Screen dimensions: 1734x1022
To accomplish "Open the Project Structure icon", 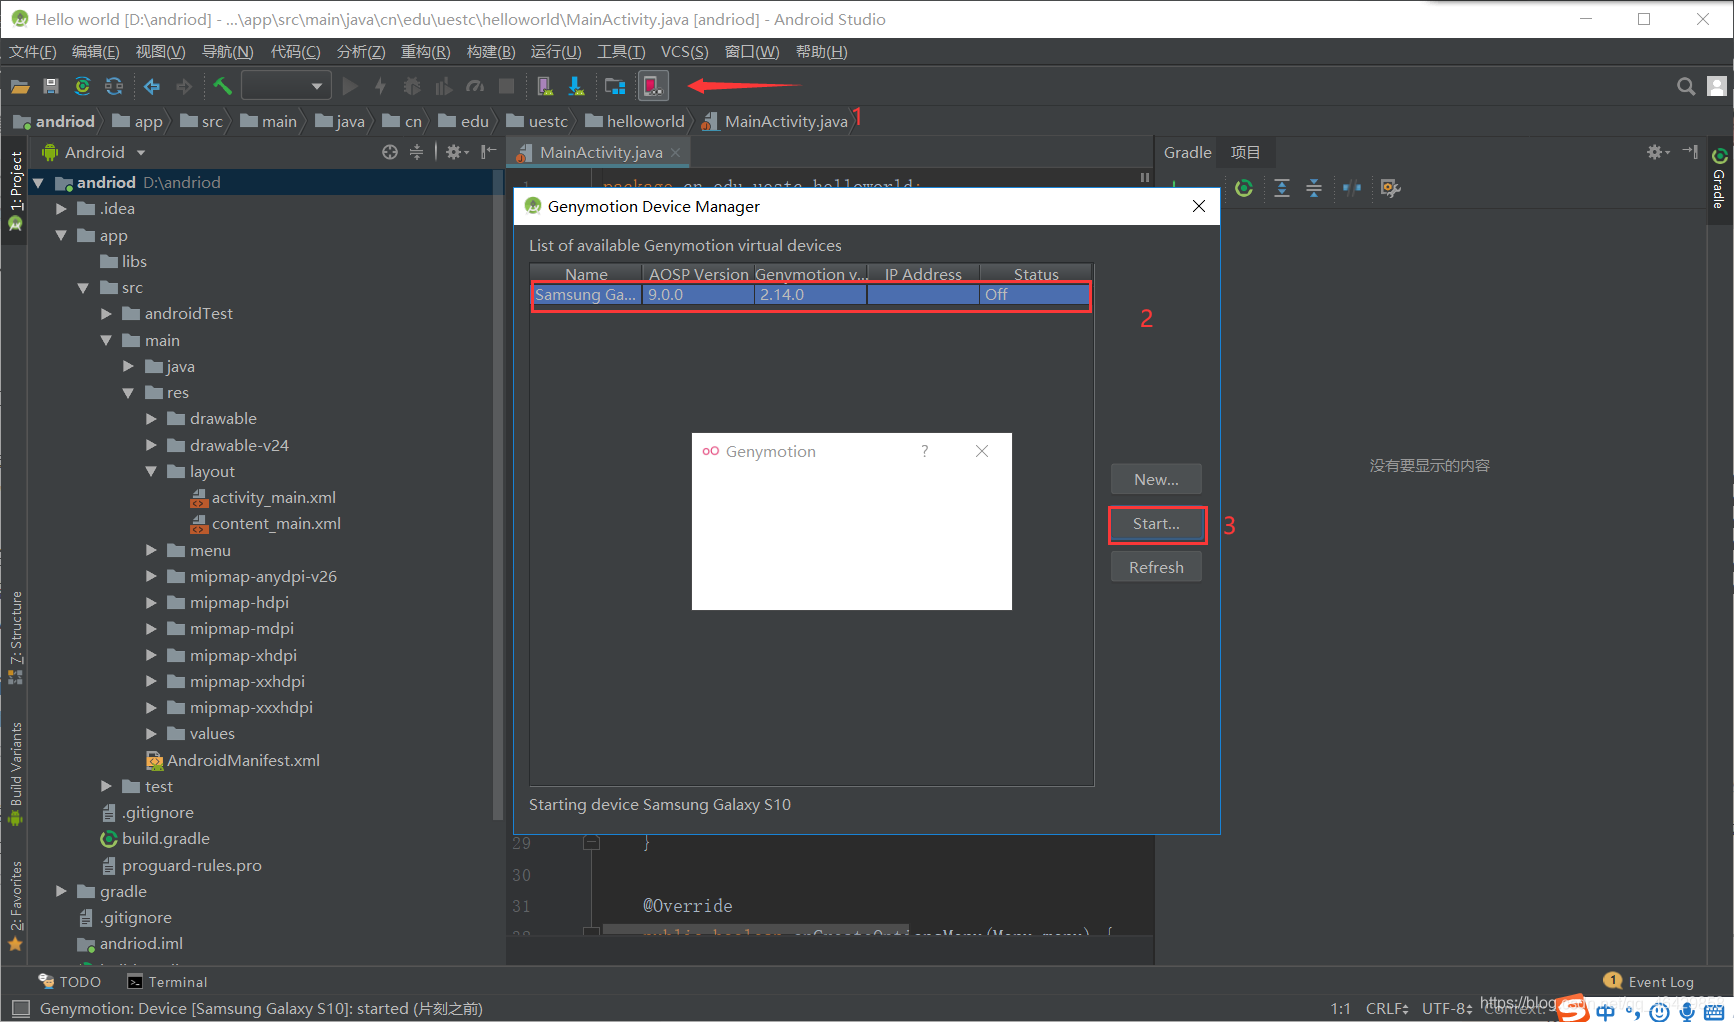I will tap(615, 87).
